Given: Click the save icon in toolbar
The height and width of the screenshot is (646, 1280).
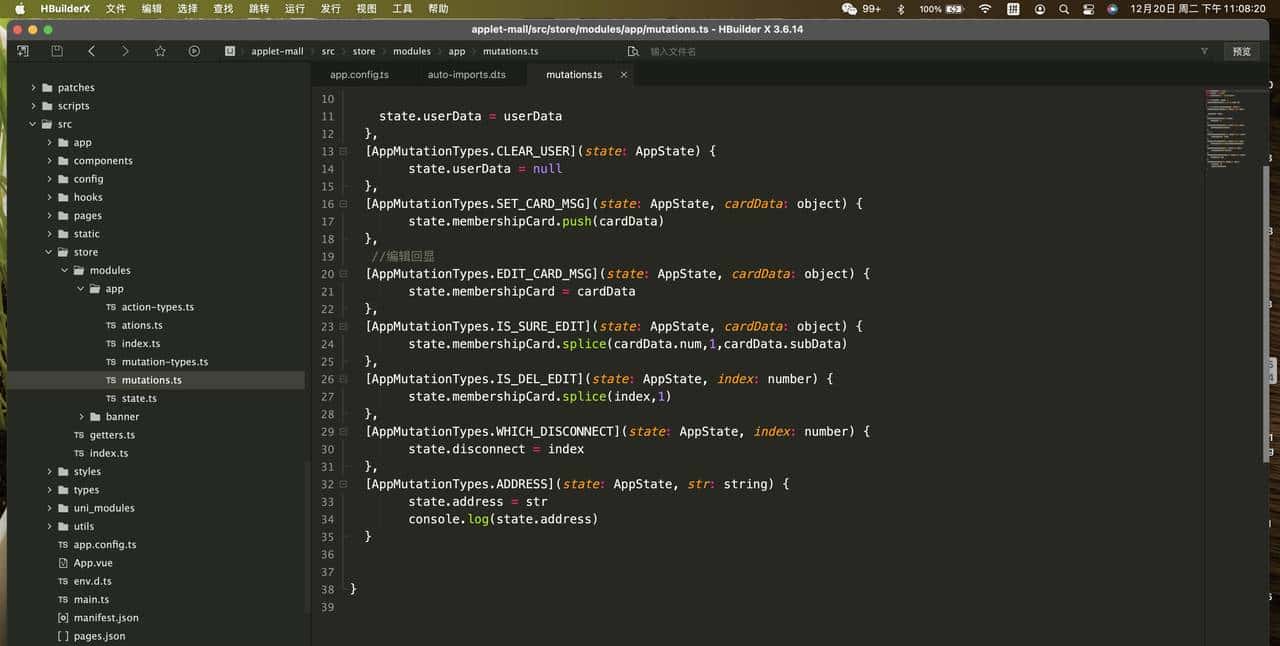Looking at the screenshot, I should tap(57, 51).
